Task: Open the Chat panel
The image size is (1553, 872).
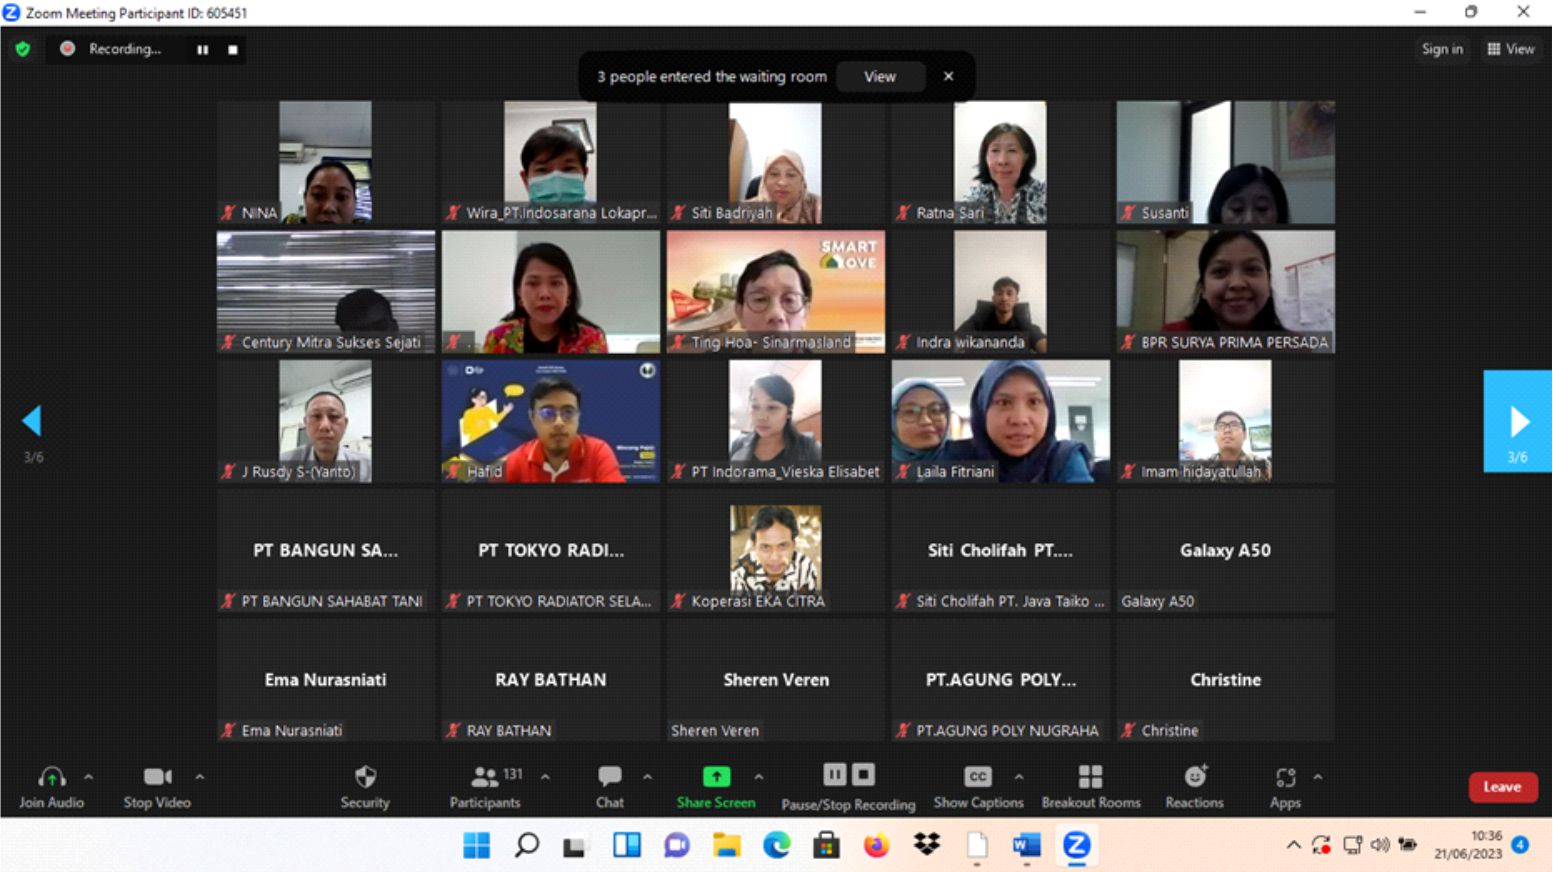Action: pyautogui.click(x=609, y=778)
